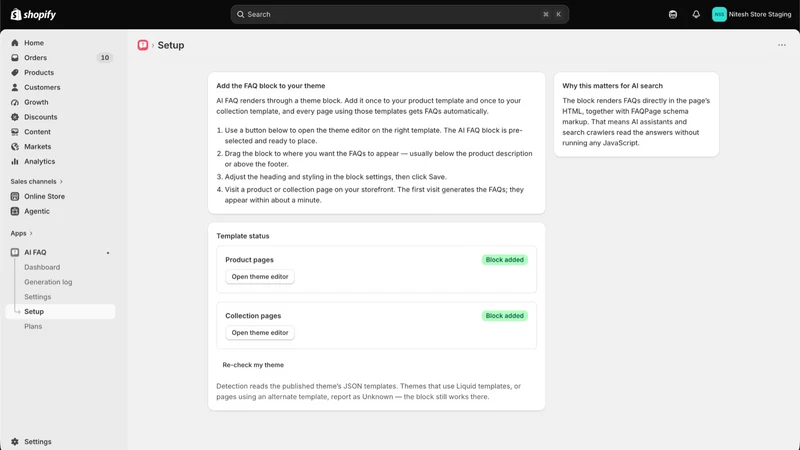Screen dimensions: 800x450
Task: Click the AI FAQ app icon in sidebar
Action: 15,253
